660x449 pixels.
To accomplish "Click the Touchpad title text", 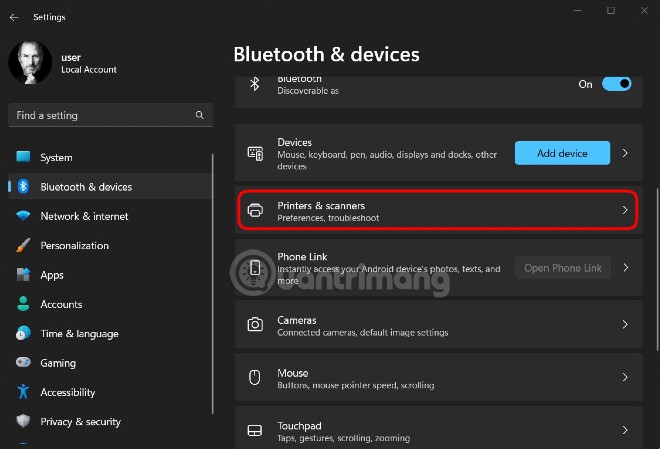I will (299, 425).
